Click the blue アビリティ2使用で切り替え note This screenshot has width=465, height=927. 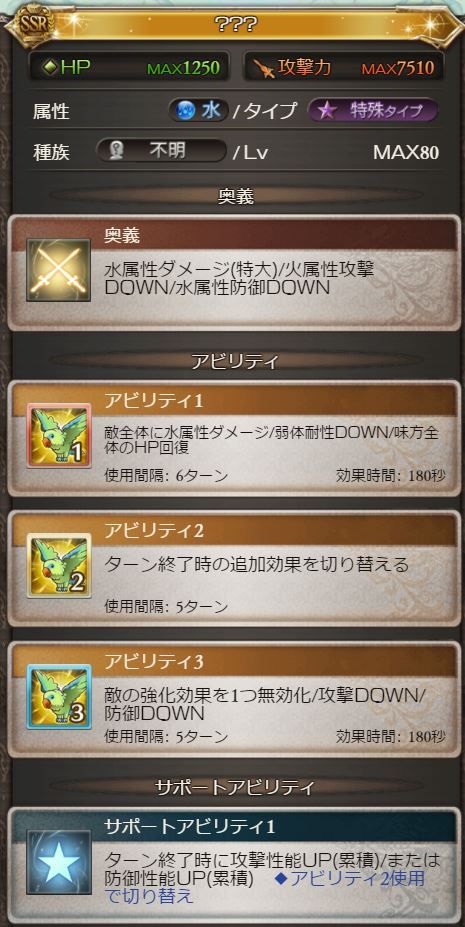[x=265, y=886]
